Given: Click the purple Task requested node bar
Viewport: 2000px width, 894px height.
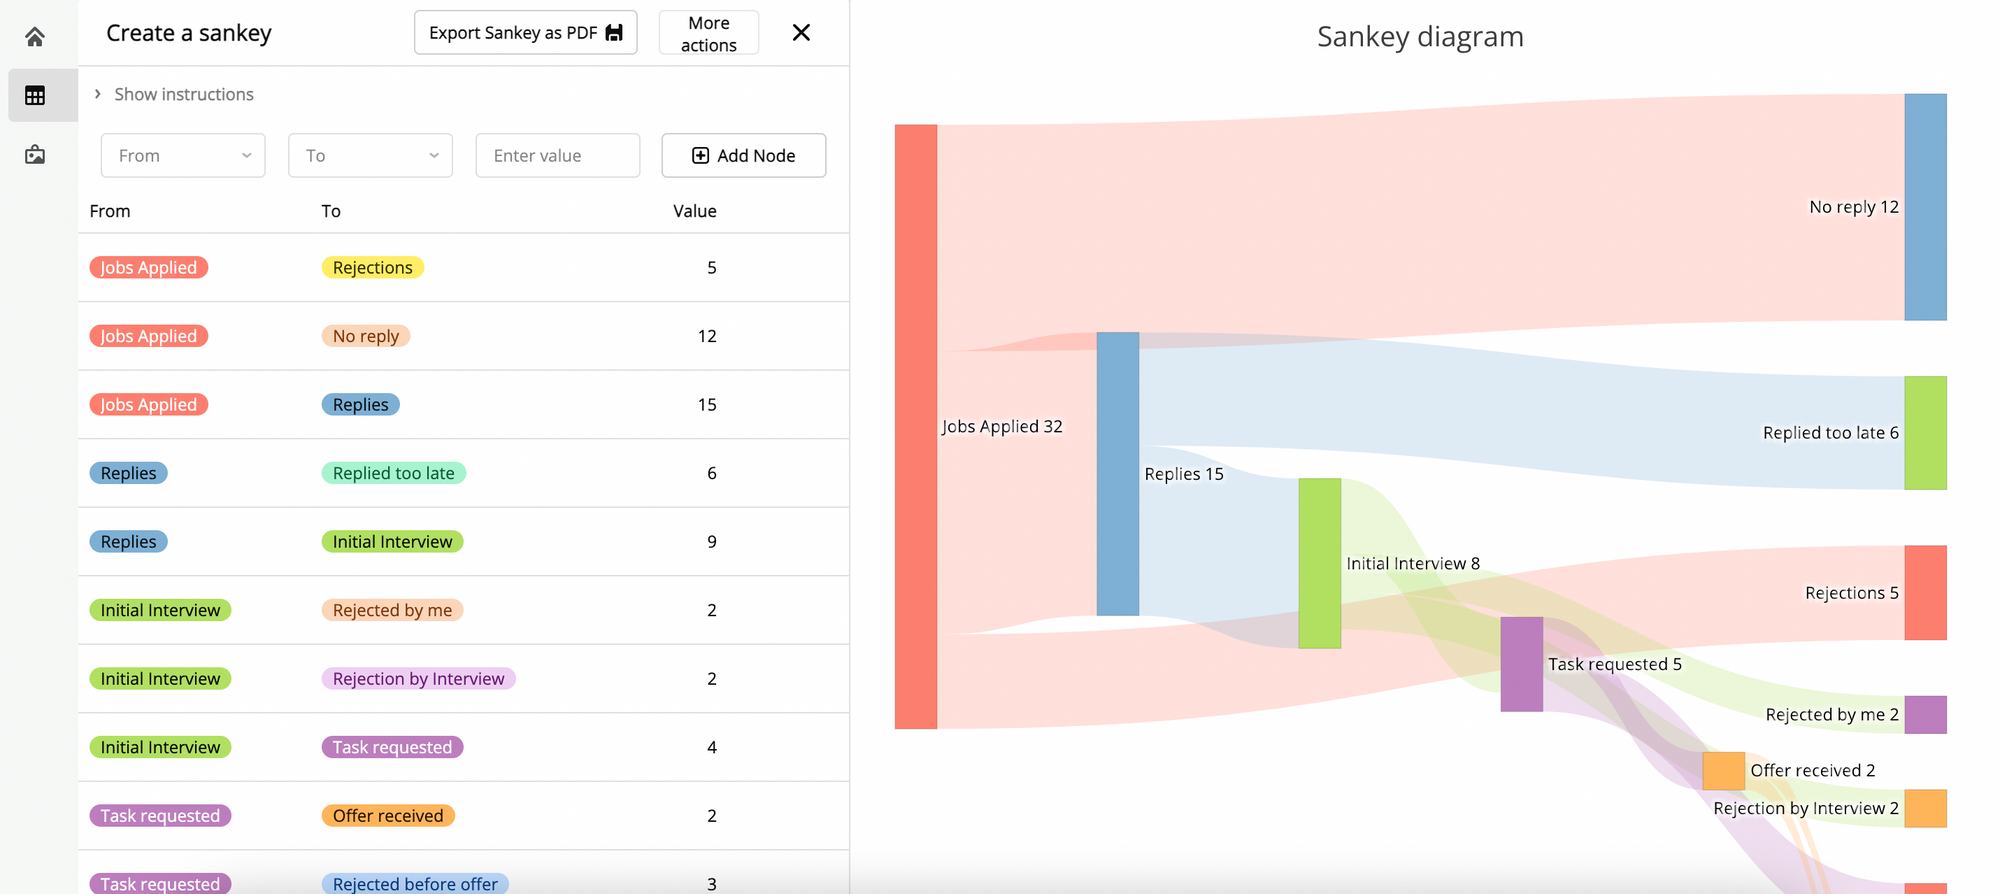Looking at the screenshot, I should pos(1522,664).
